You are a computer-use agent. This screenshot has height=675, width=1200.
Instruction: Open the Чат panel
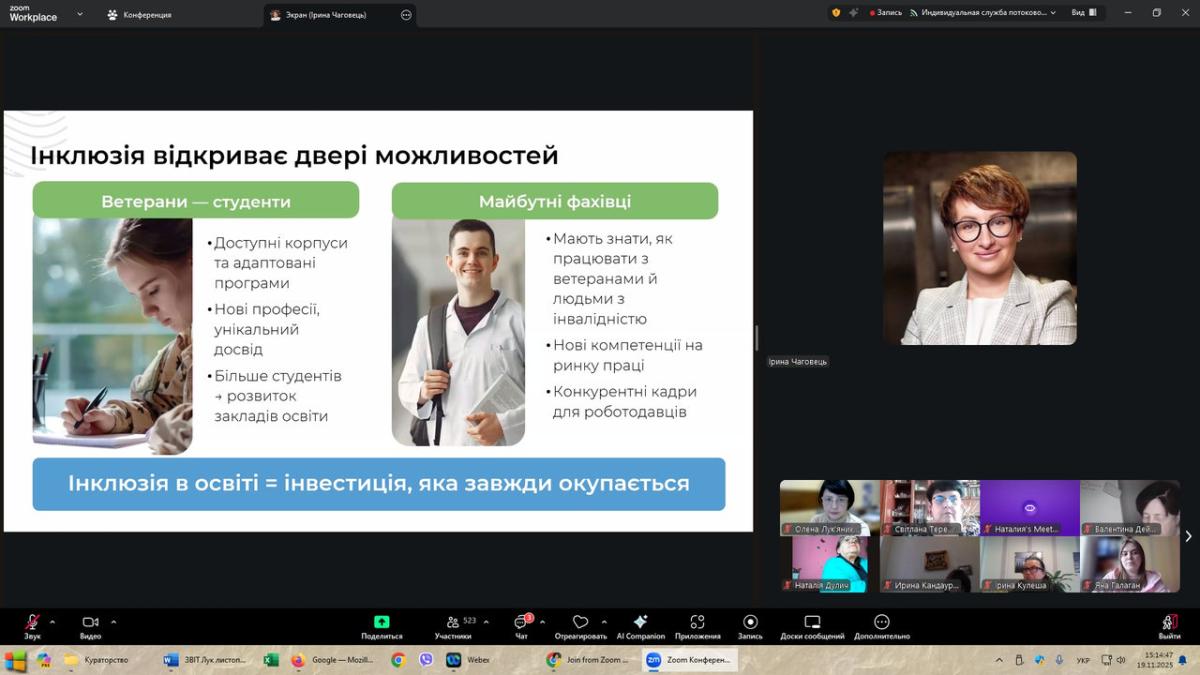click(521, 623)
